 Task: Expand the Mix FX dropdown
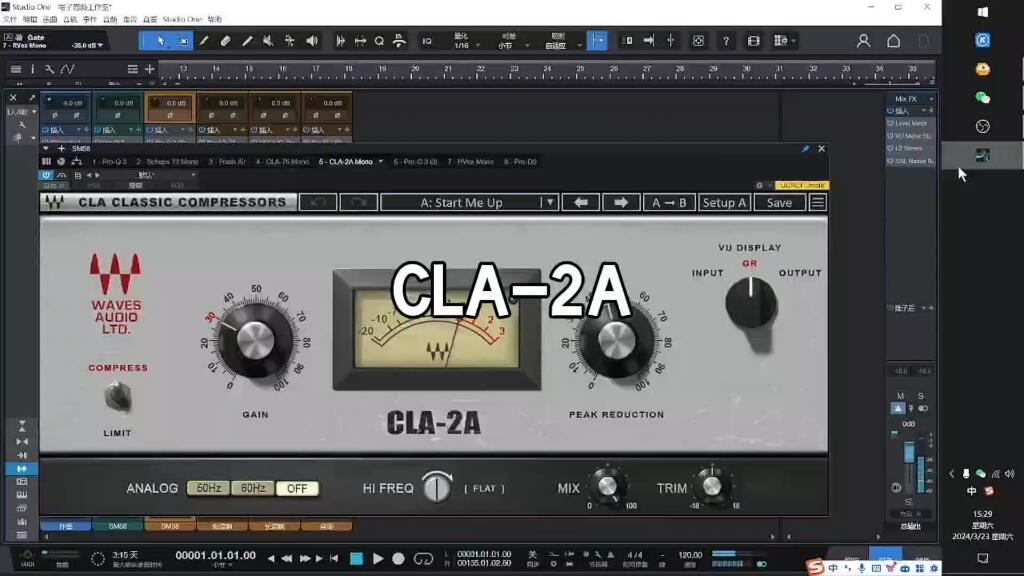click(931, 99)
